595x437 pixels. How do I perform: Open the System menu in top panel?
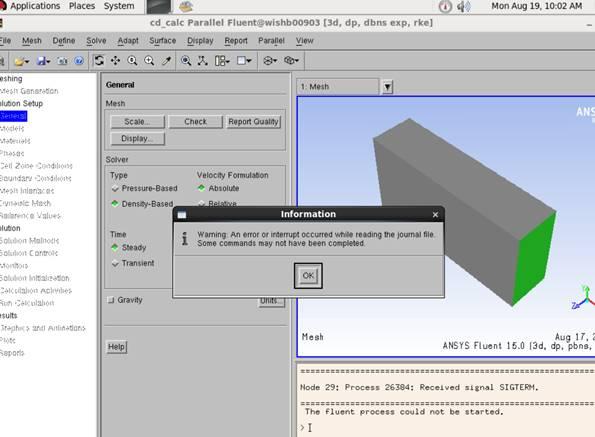[x=119, y=6]
